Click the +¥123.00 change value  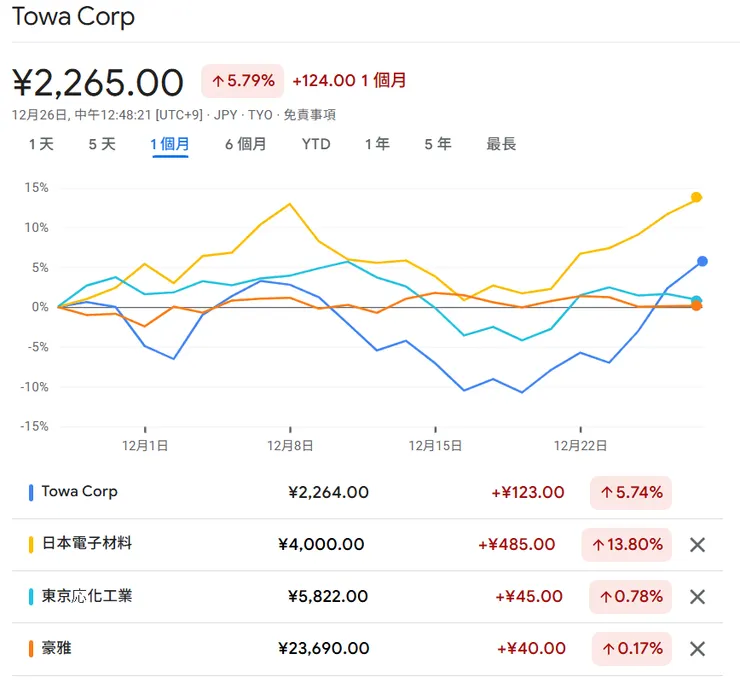click(x=528, y=493)
